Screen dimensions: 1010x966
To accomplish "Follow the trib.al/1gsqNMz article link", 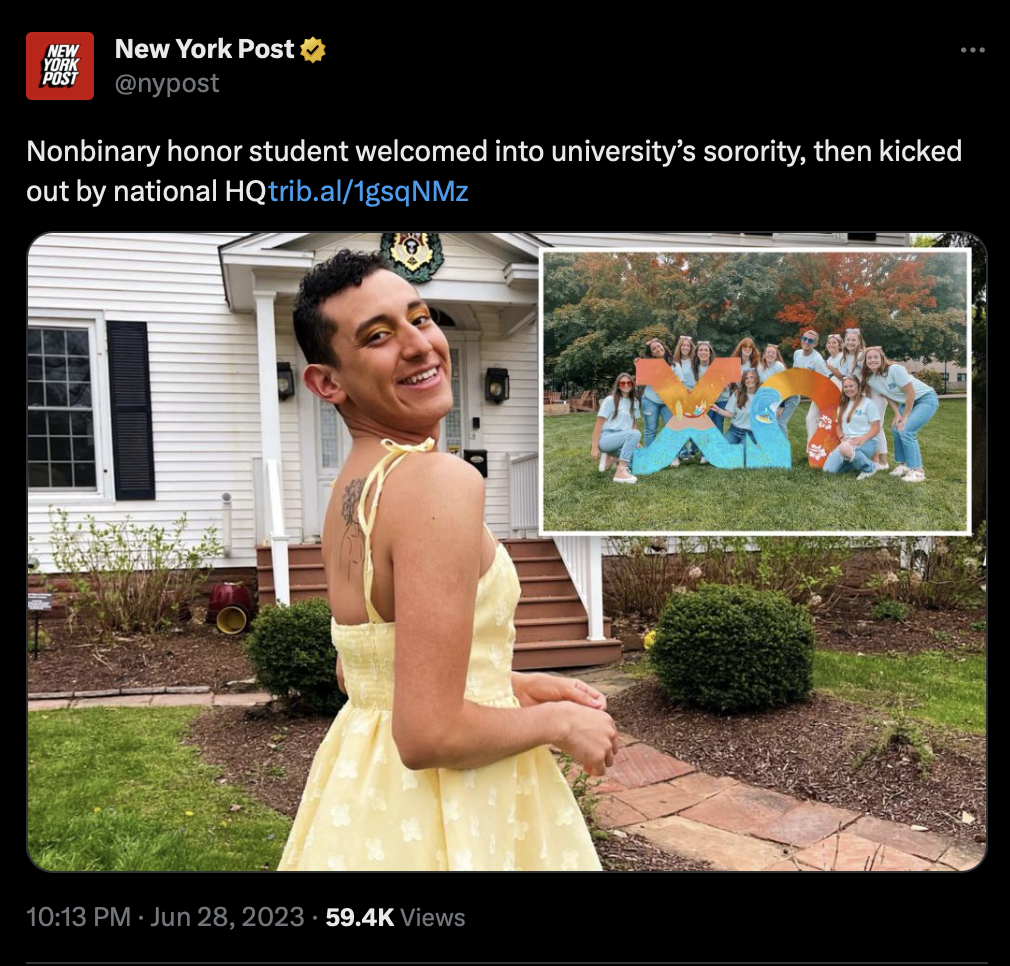I will [368, 191].
